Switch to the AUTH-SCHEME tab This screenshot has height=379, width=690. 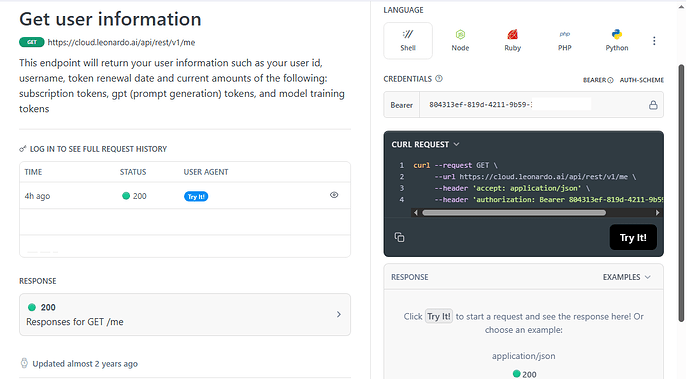click(642, 80)
